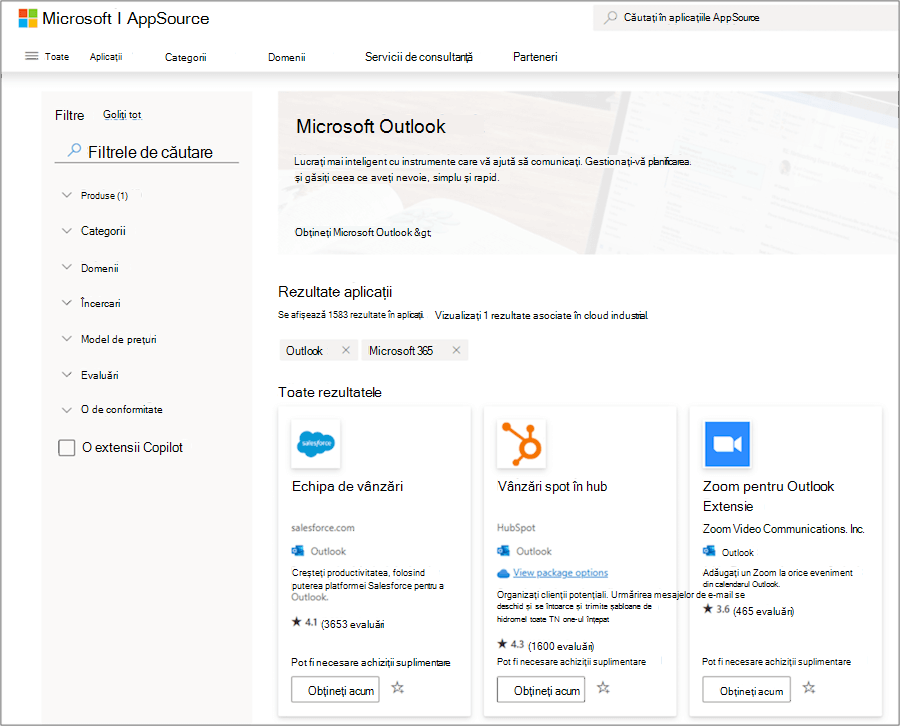
Task: Click the rating star for 4.1 Salesforce
Action: tap(296, 622)
